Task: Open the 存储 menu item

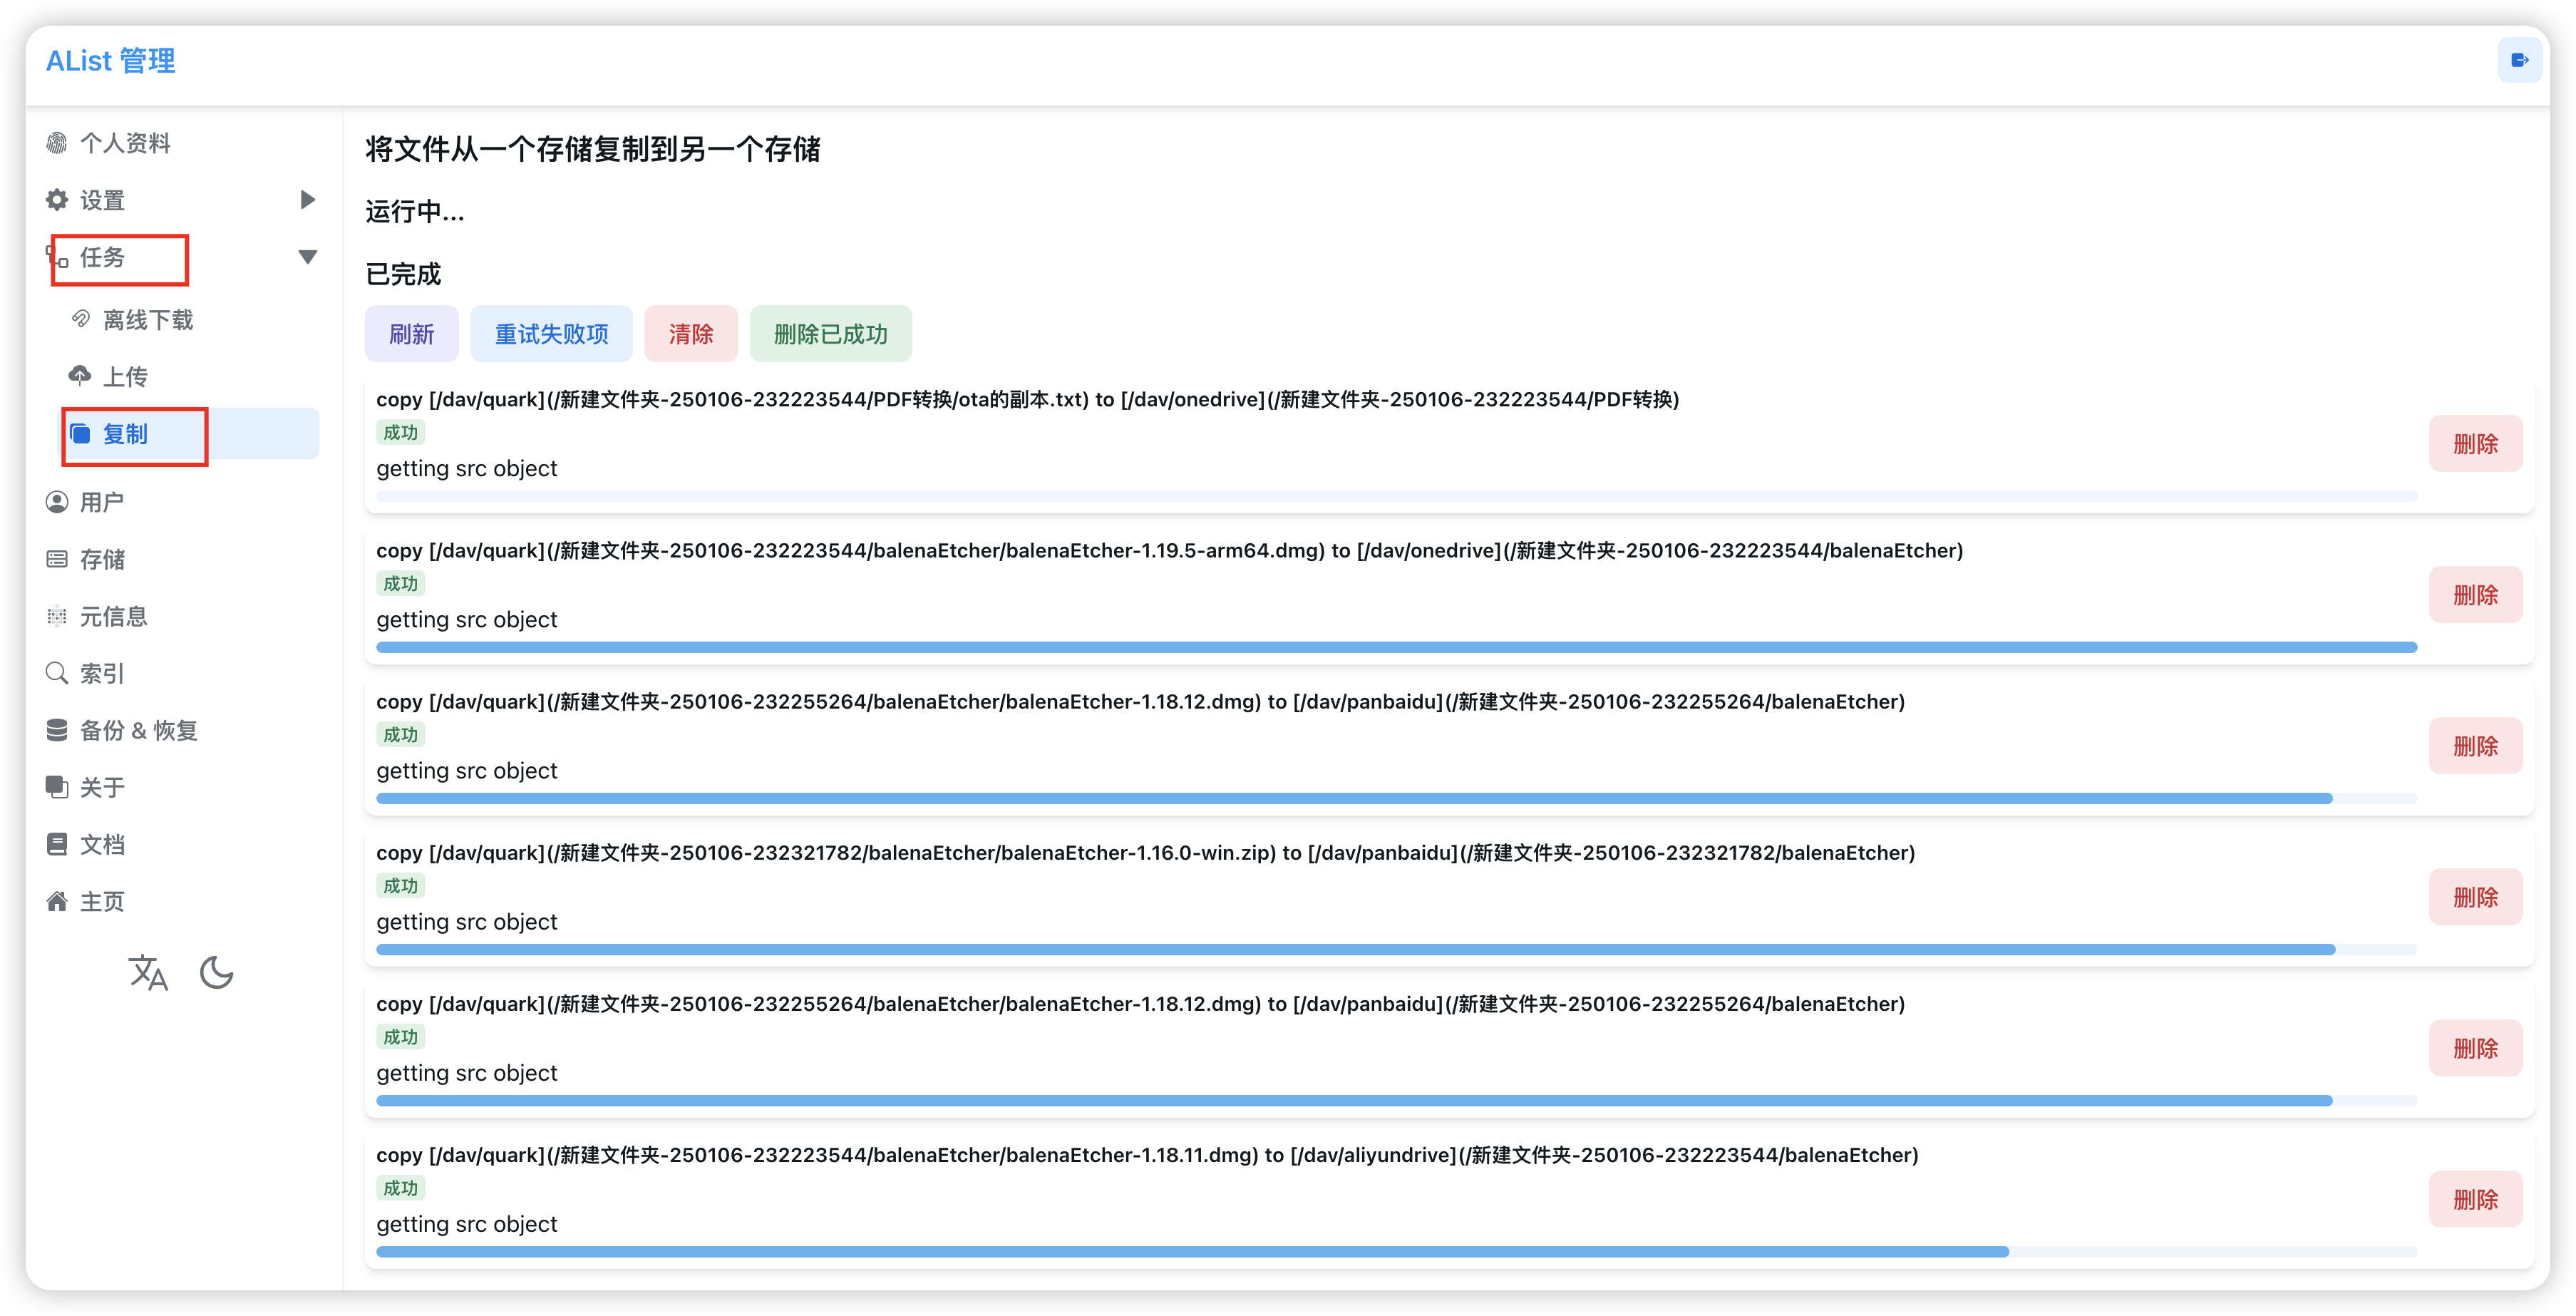Action: coord(102,559)
